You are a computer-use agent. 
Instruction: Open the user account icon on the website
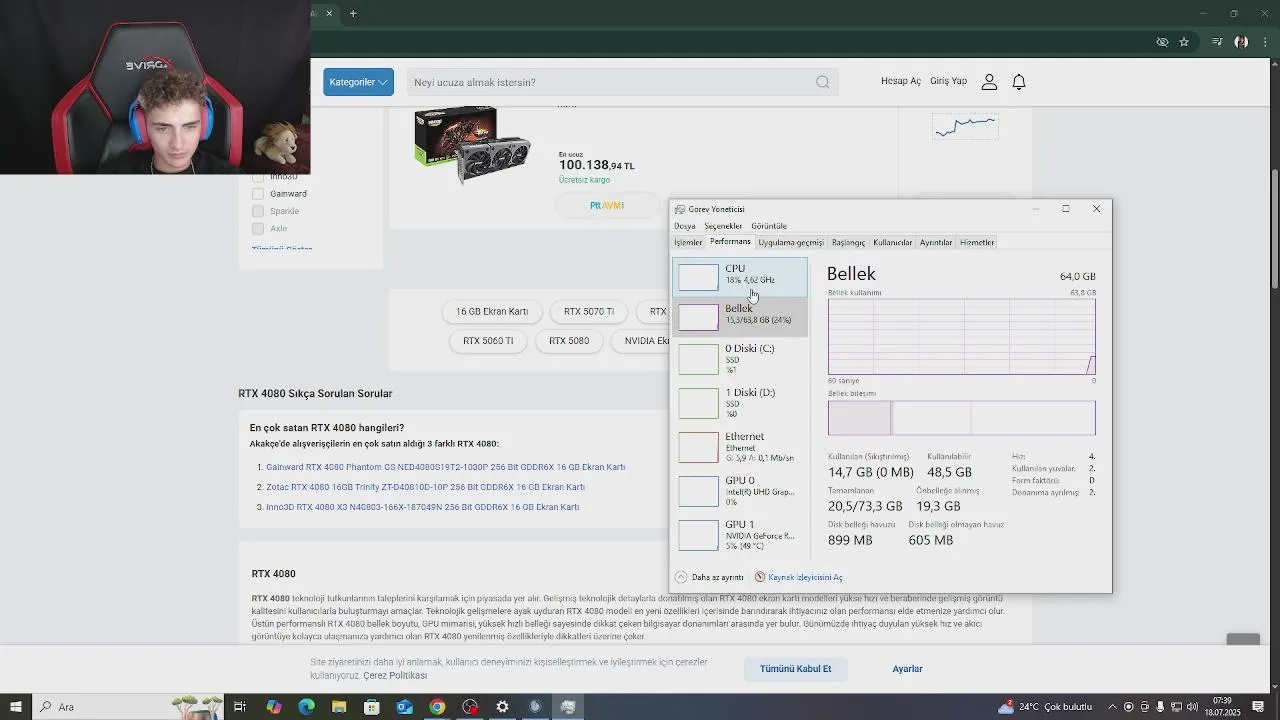pos(989,82)
